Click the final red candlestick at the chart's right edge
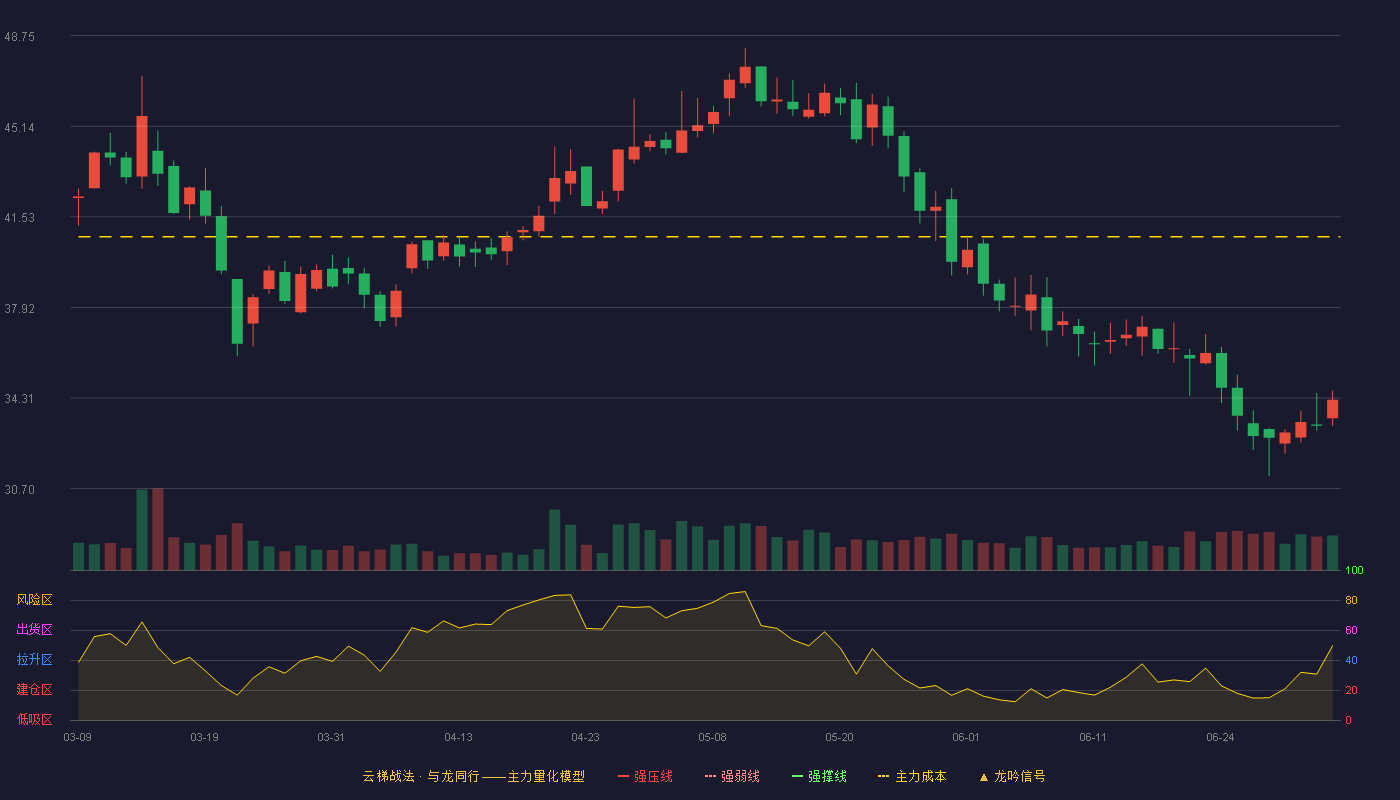1400x800 pixels. click(1332, 408)
